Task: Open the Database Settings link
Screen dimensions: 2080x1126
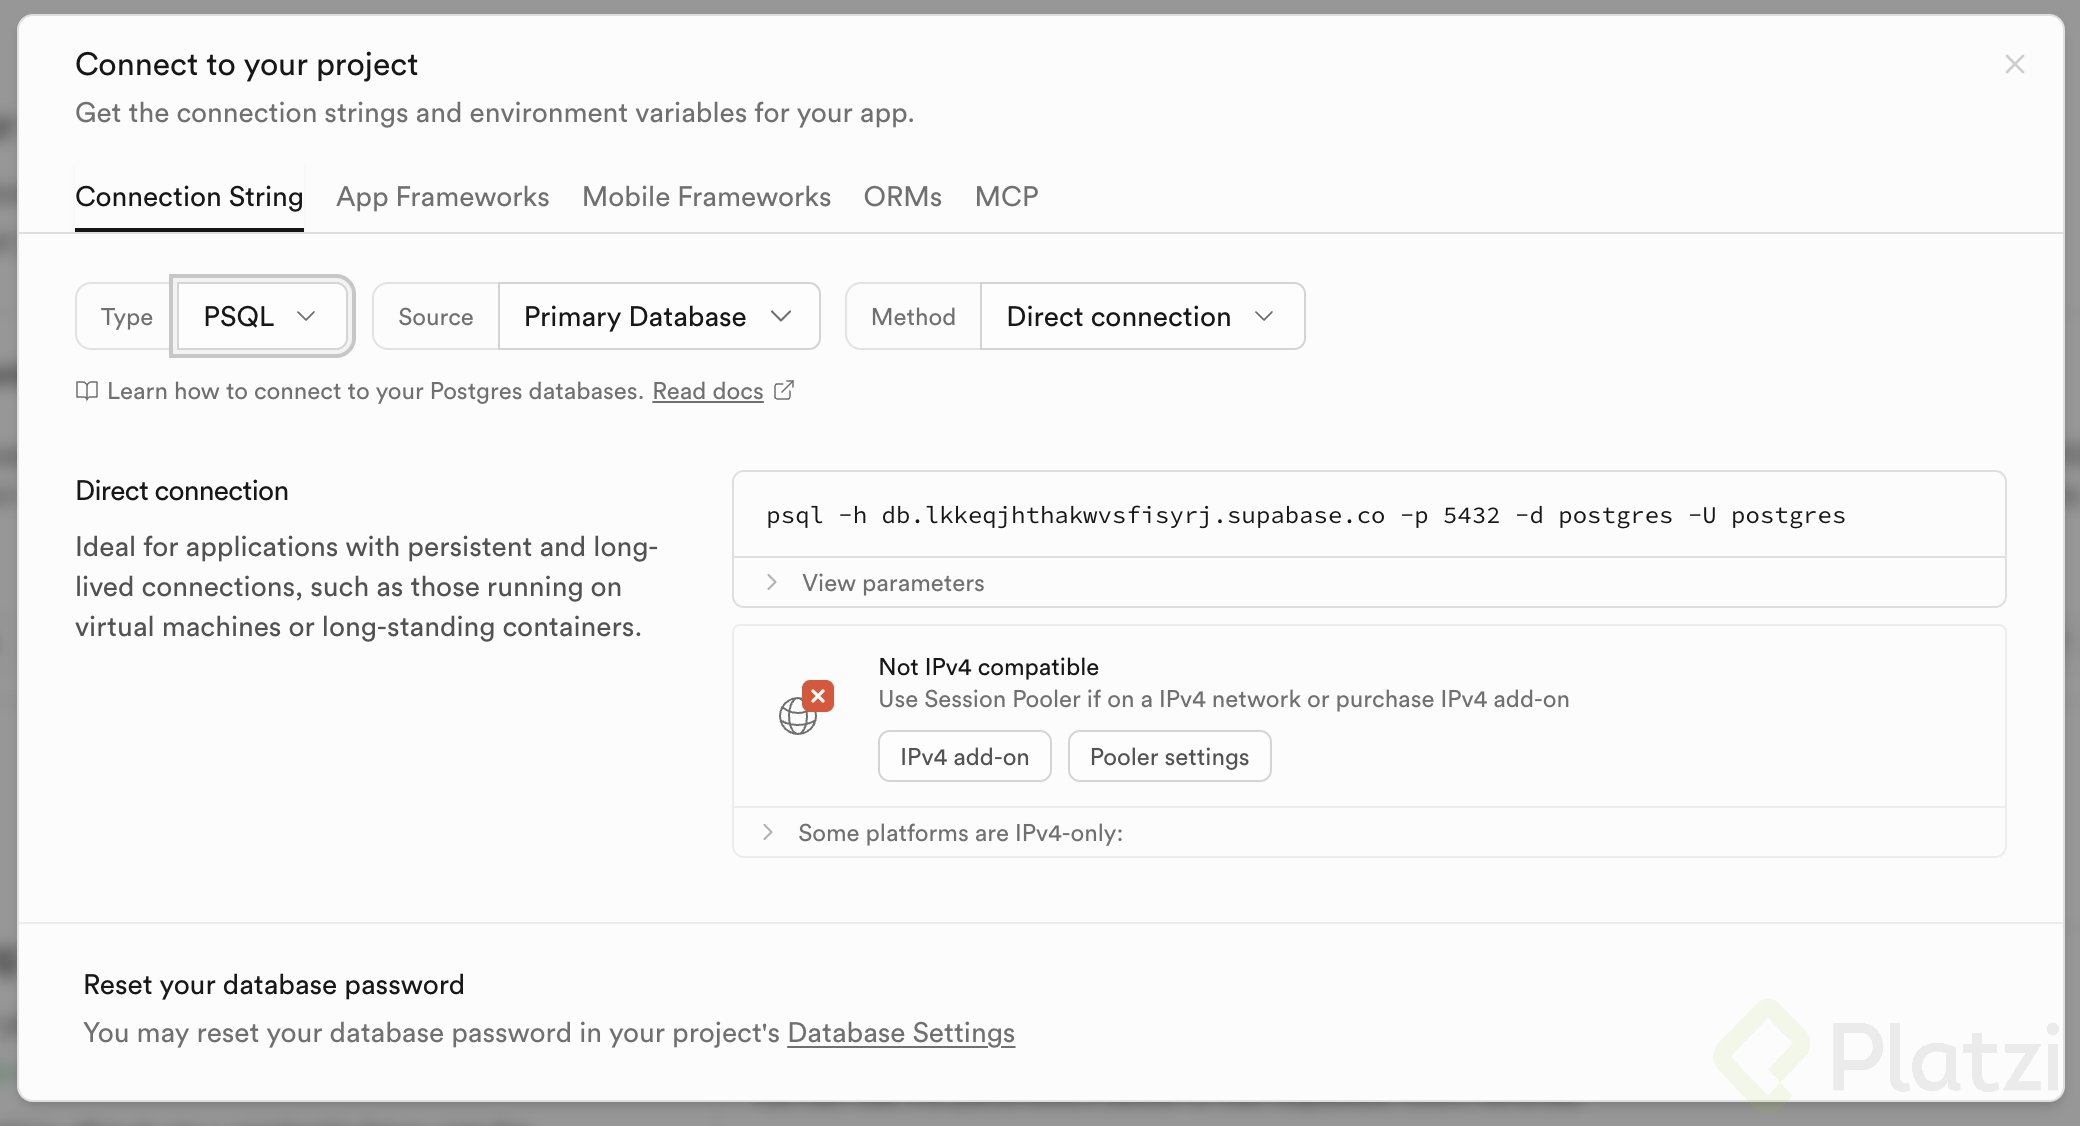Action: point(900,1033)
